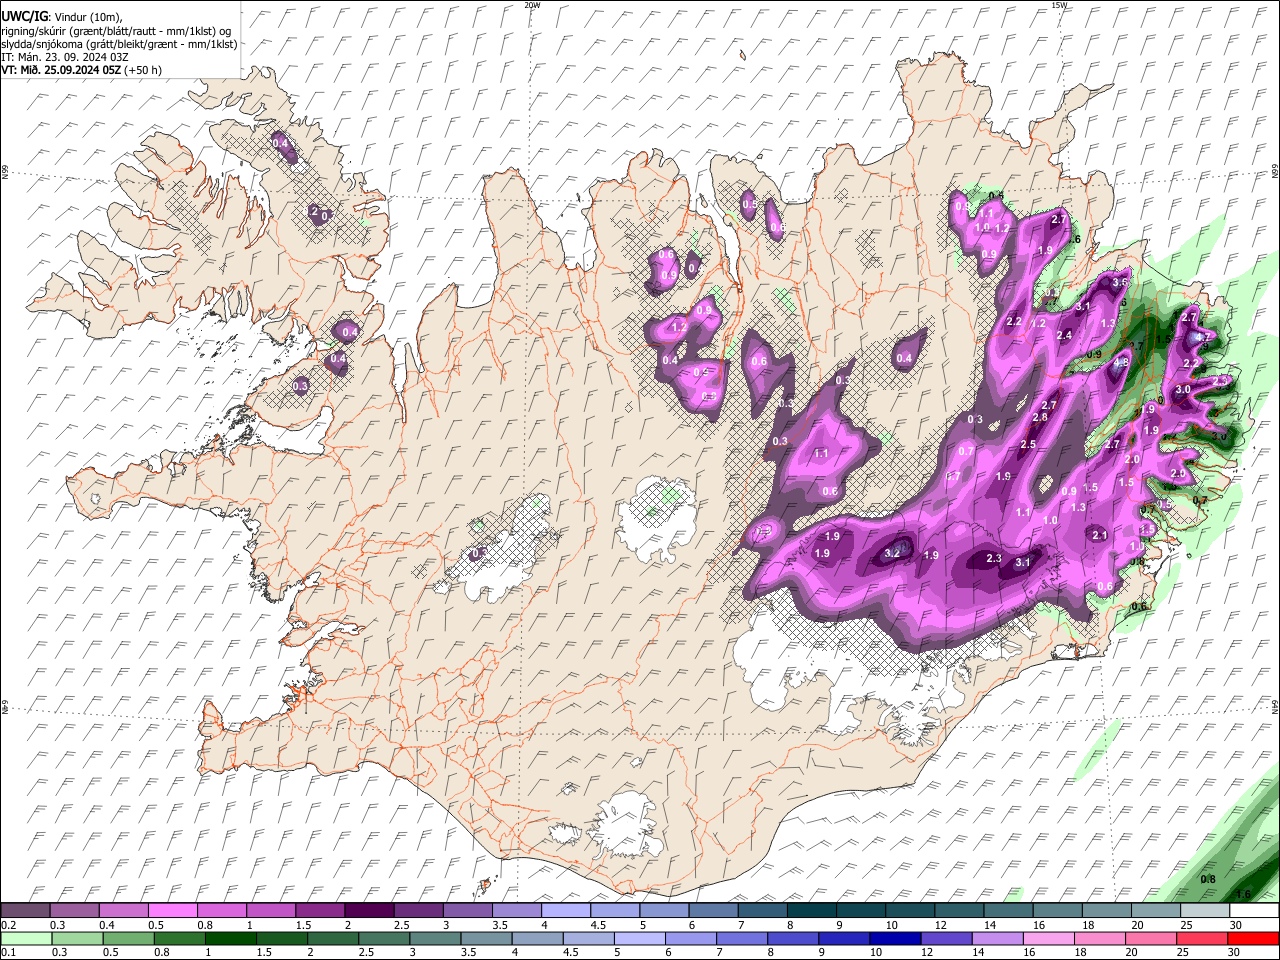Click the '4.5' label under the snow scale
The width and height of the screenshot is (1280, 960).
click(x=598, y=926)
